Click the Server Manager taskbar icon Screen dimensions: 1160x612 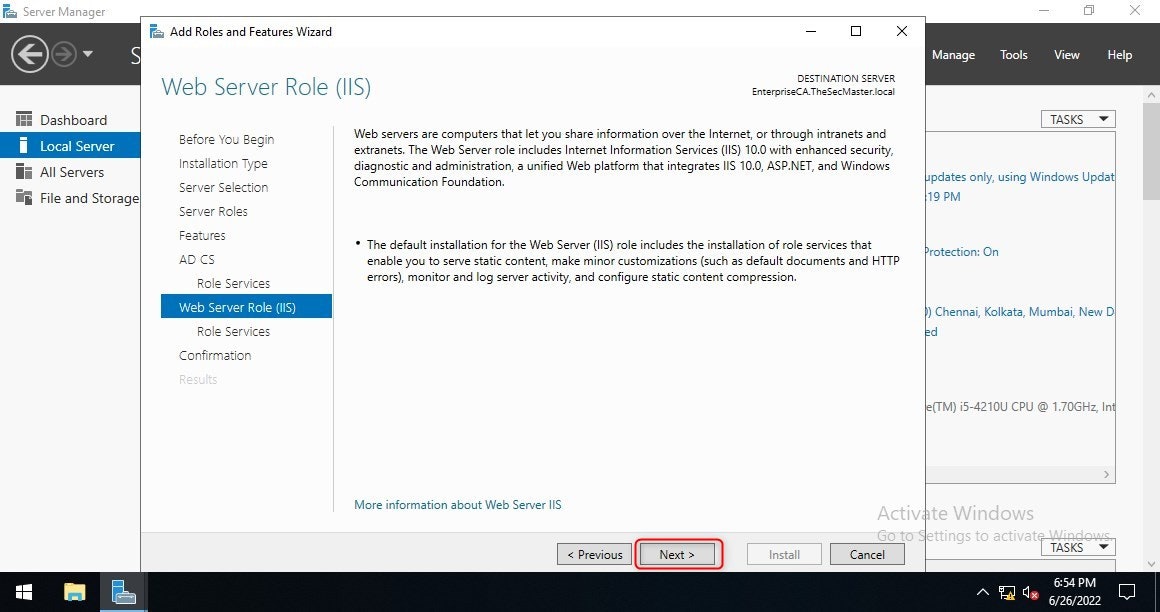pos(124,592)
